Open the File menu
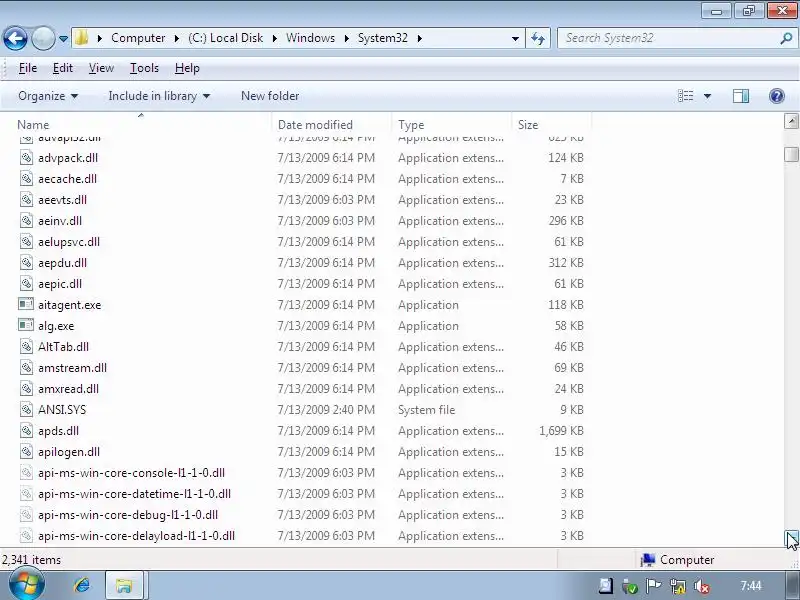Image resolution: width=800 pixels, height=600 pixels. [x=28, y=68]
